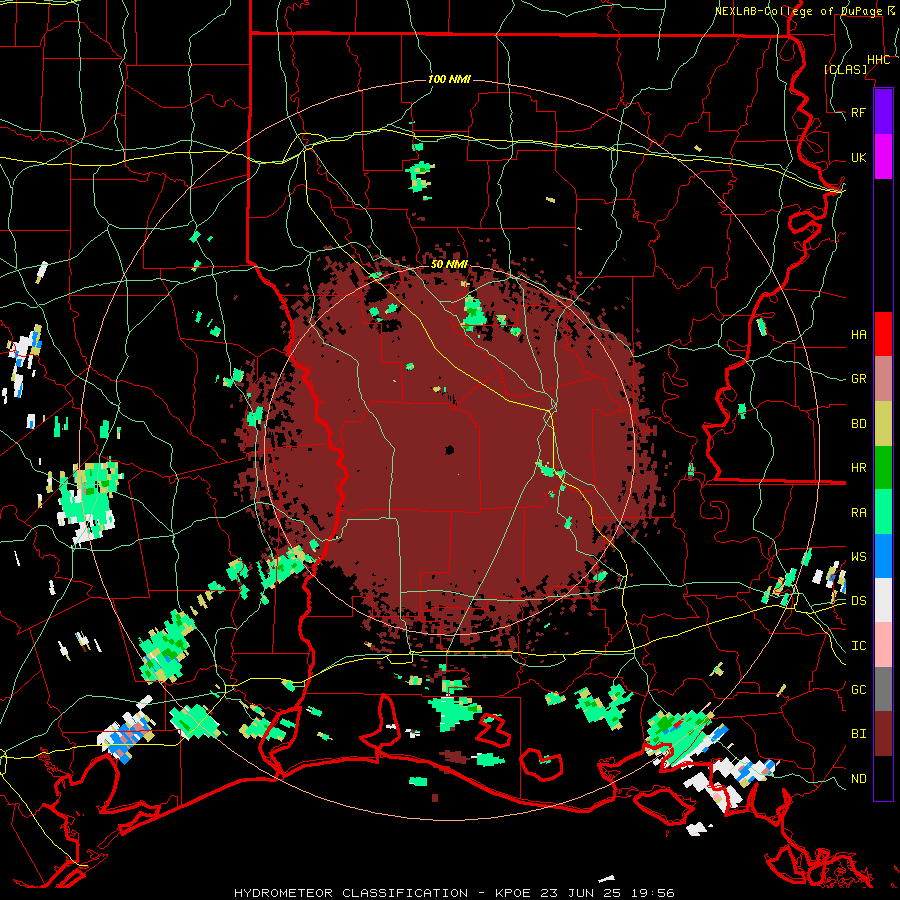Click the magenta UK legend color swatch
900x900 pixels.
tap(883, 157)
